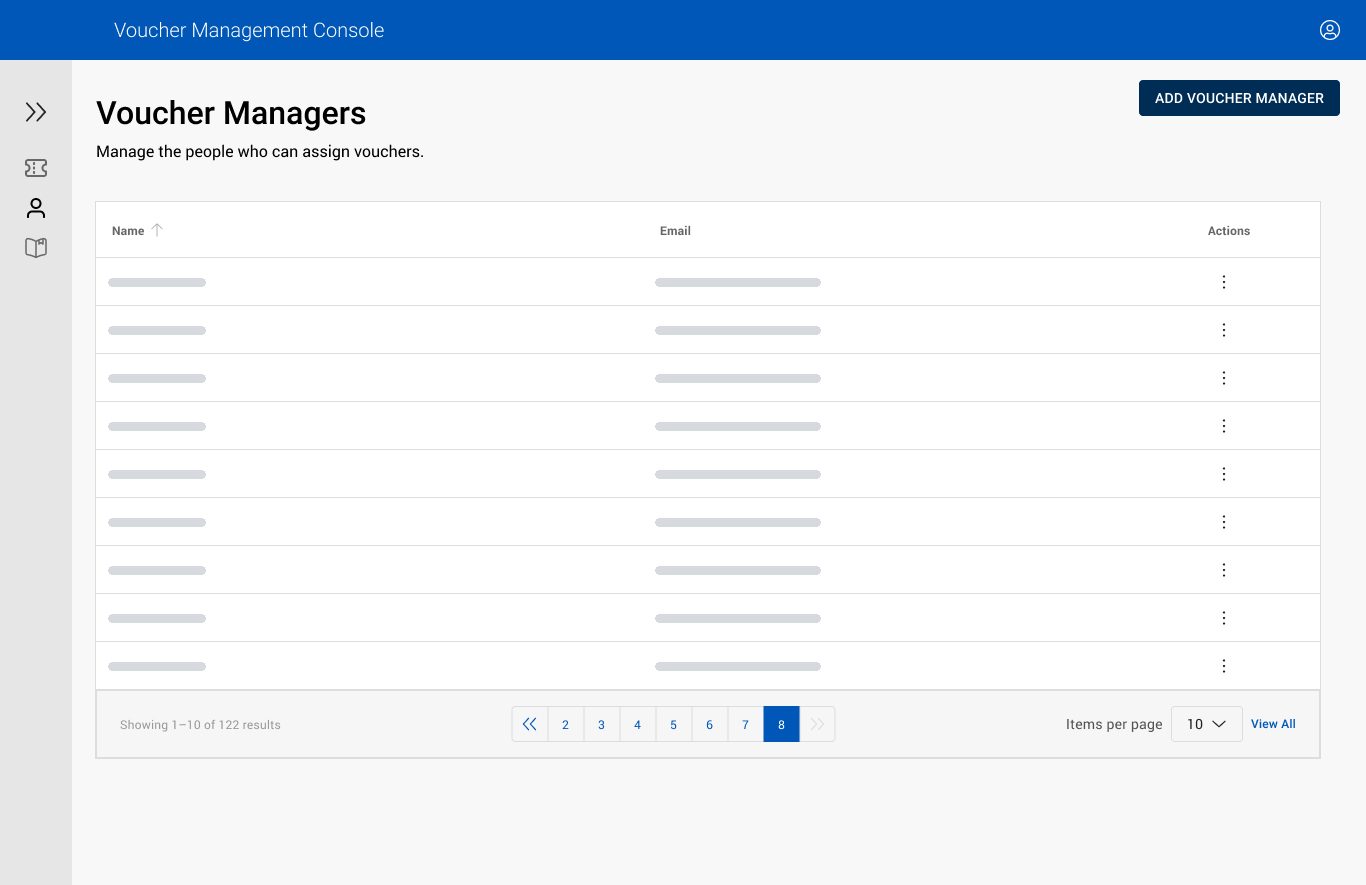Screen dimensions: 1366x885
Task: Go to page 5 in pagination
Action: tap(674, 724)
